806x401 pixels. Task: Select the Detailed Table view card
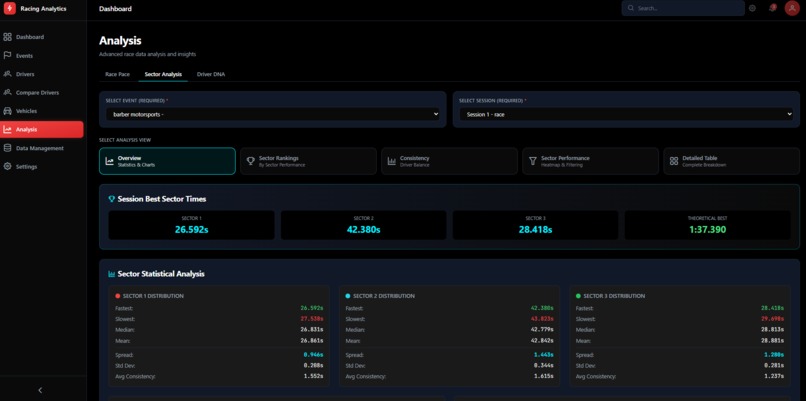(731, 161)
